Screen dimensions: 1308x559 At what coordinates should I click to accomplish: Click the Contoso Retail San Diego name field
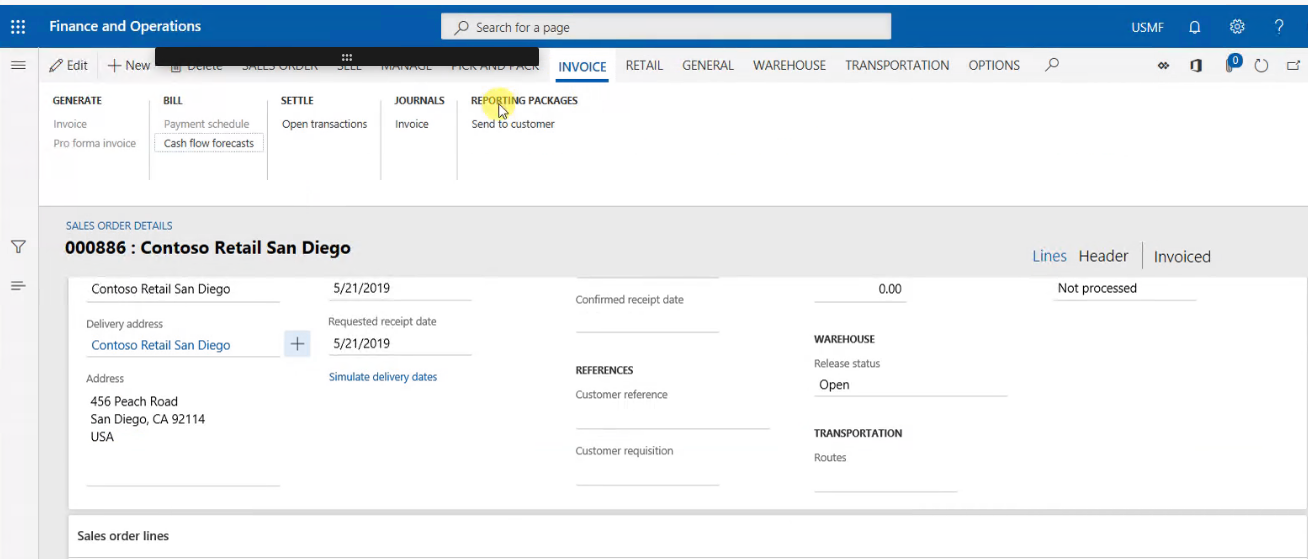tap(183, 289)
